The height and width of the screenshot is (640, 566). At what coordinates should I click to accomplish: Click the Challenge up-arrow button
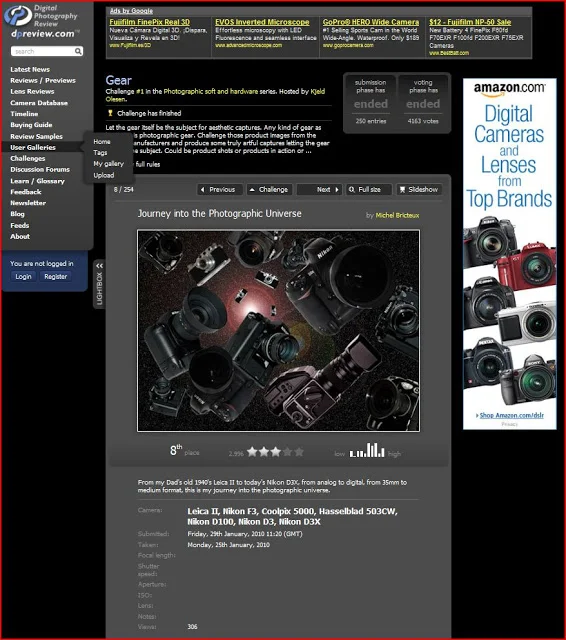click(x=269, y=189)
